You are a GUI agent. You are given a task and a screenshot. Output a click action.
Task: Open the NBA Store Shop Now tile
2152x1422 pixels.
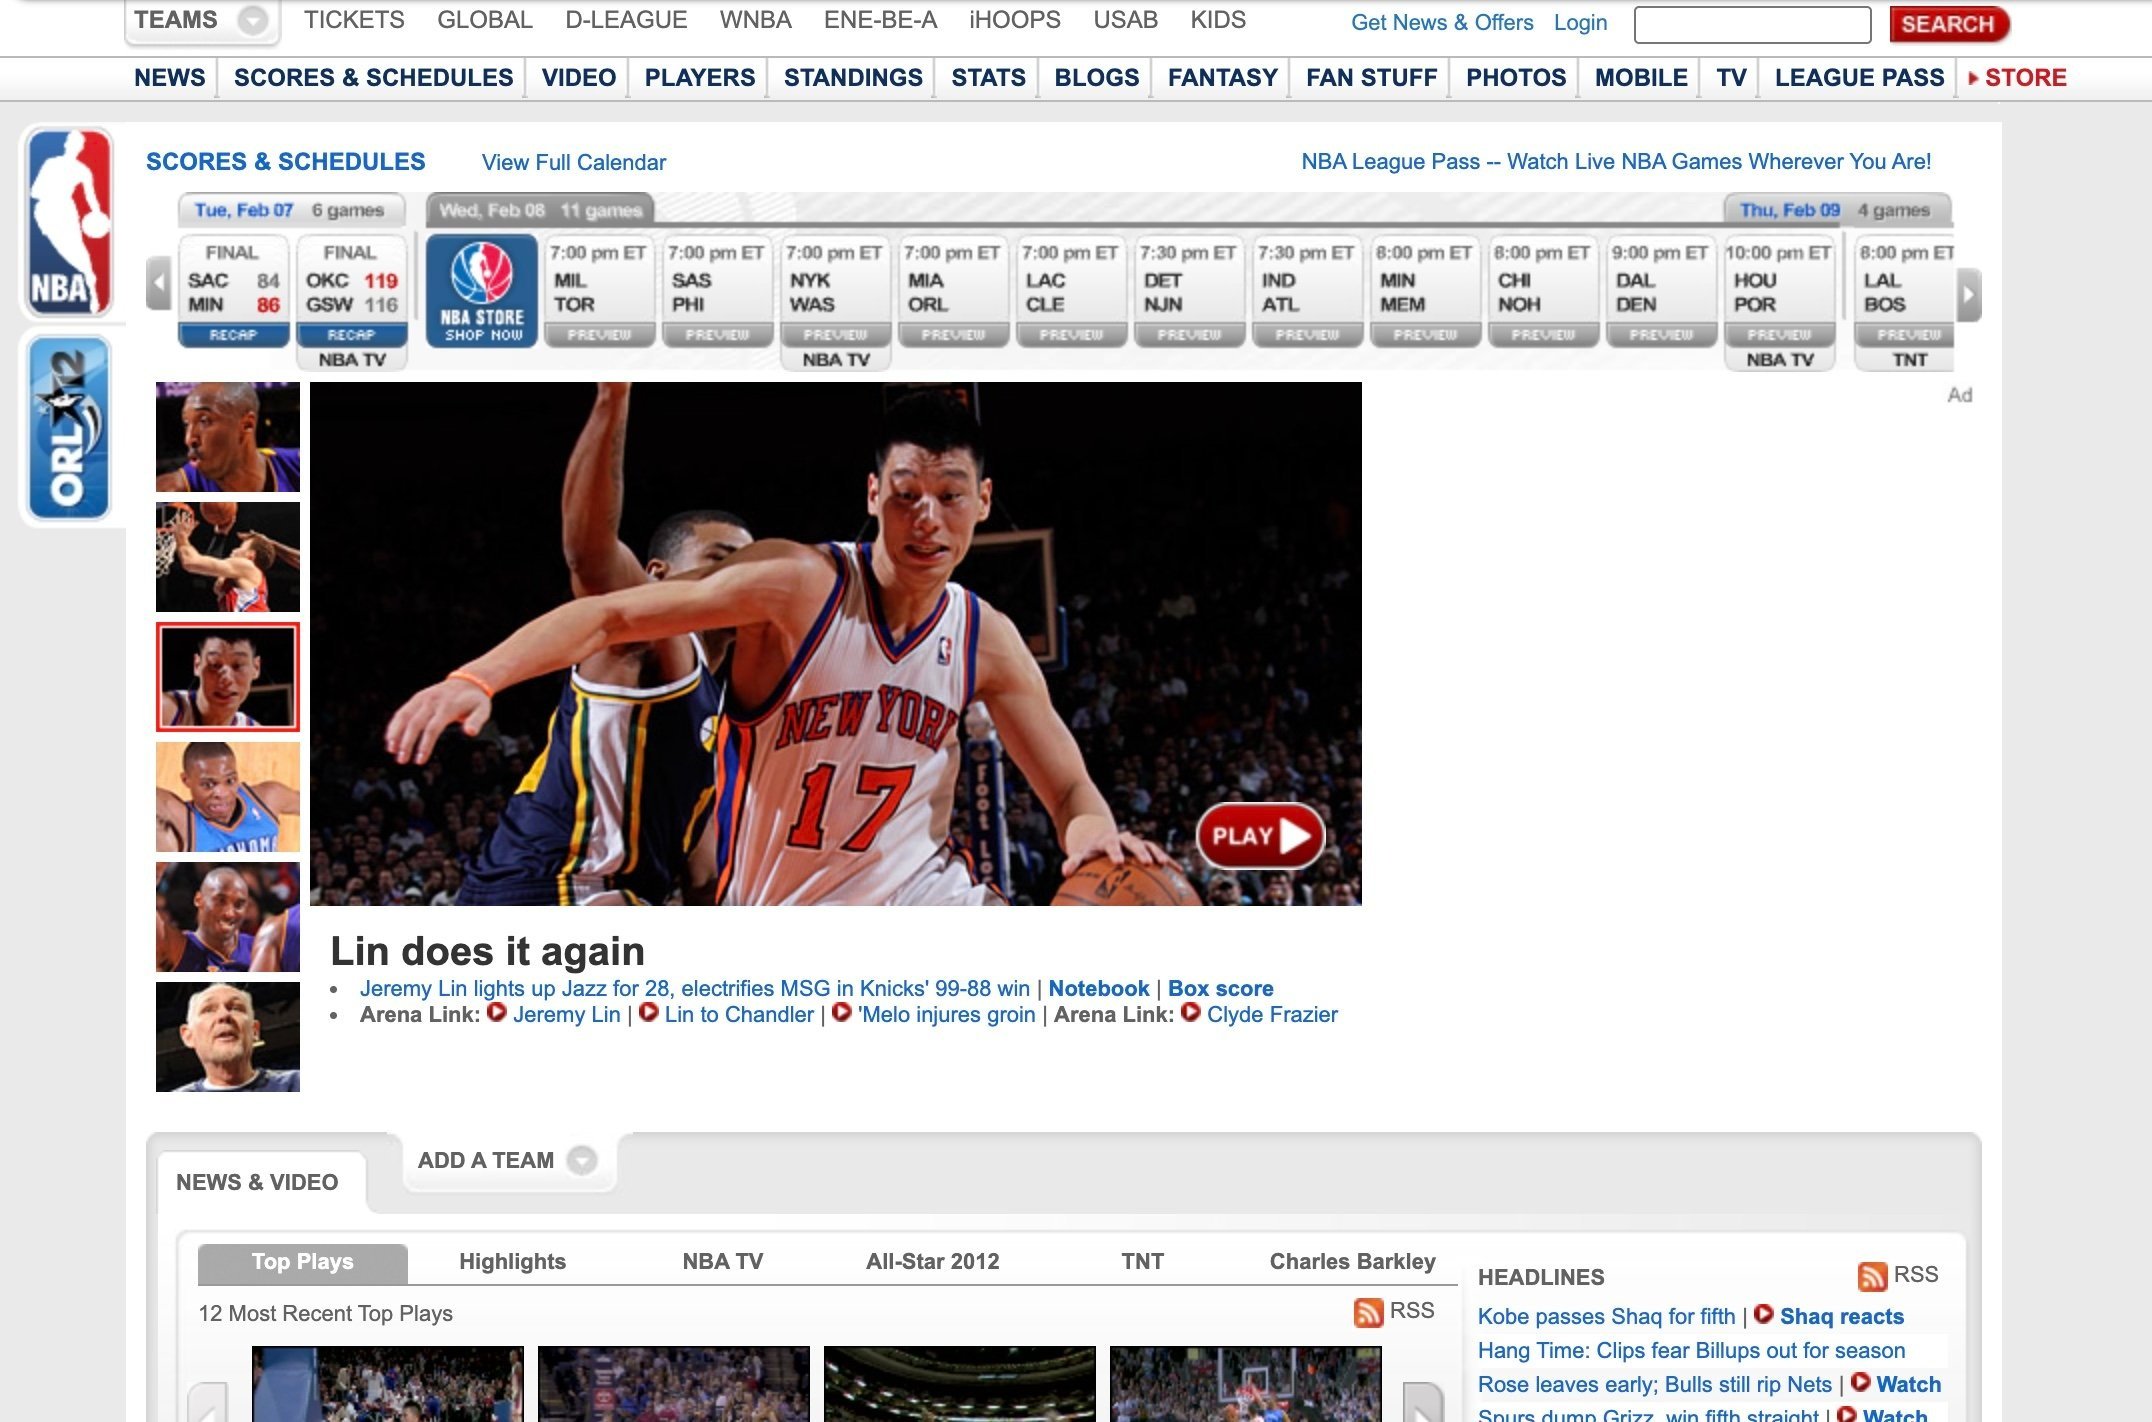[x=482, y=291]
